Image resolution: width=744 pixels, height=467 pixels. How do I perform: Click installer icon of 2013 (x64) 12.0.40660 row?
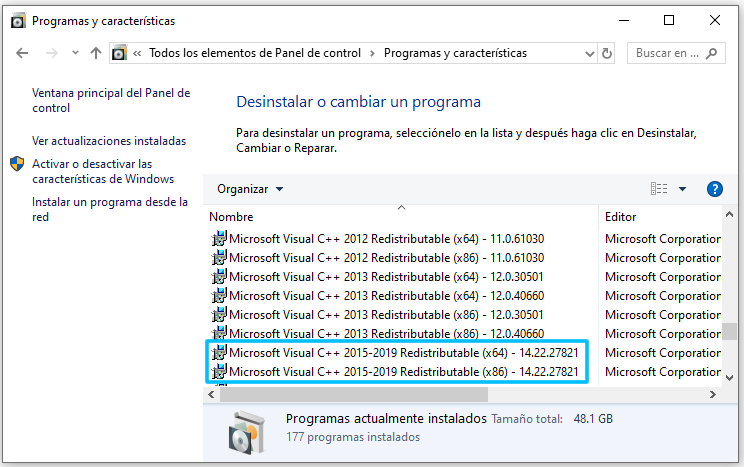coord(219,296)
